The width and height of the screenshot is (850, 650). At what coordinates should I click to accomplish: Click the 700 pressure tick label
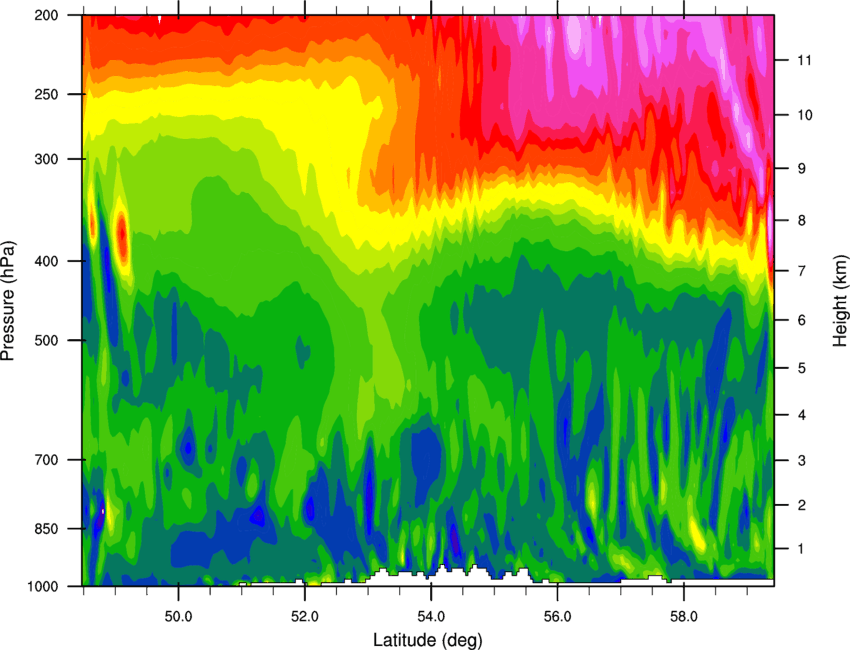47,460
